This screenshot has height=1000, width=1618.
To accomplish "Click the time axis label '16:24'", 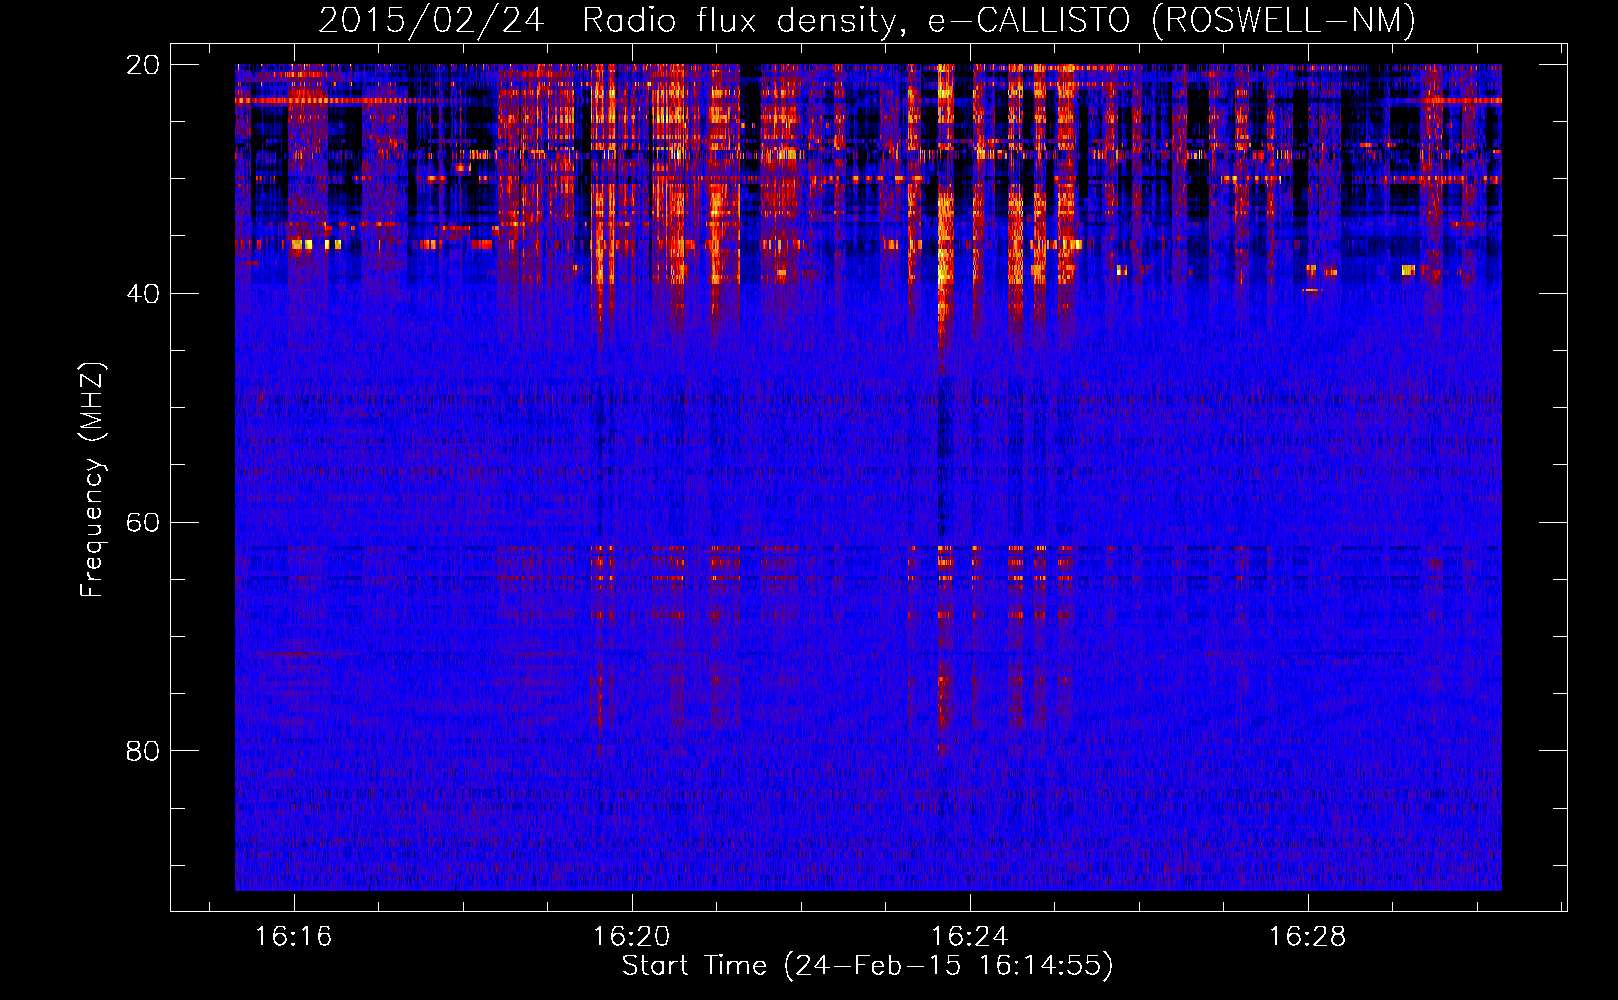I will [x=969, y=936].
